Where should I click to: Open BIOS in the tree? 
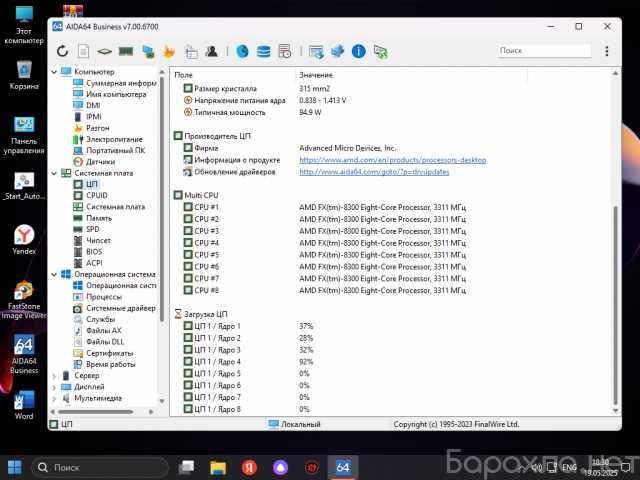coord(87,252)
